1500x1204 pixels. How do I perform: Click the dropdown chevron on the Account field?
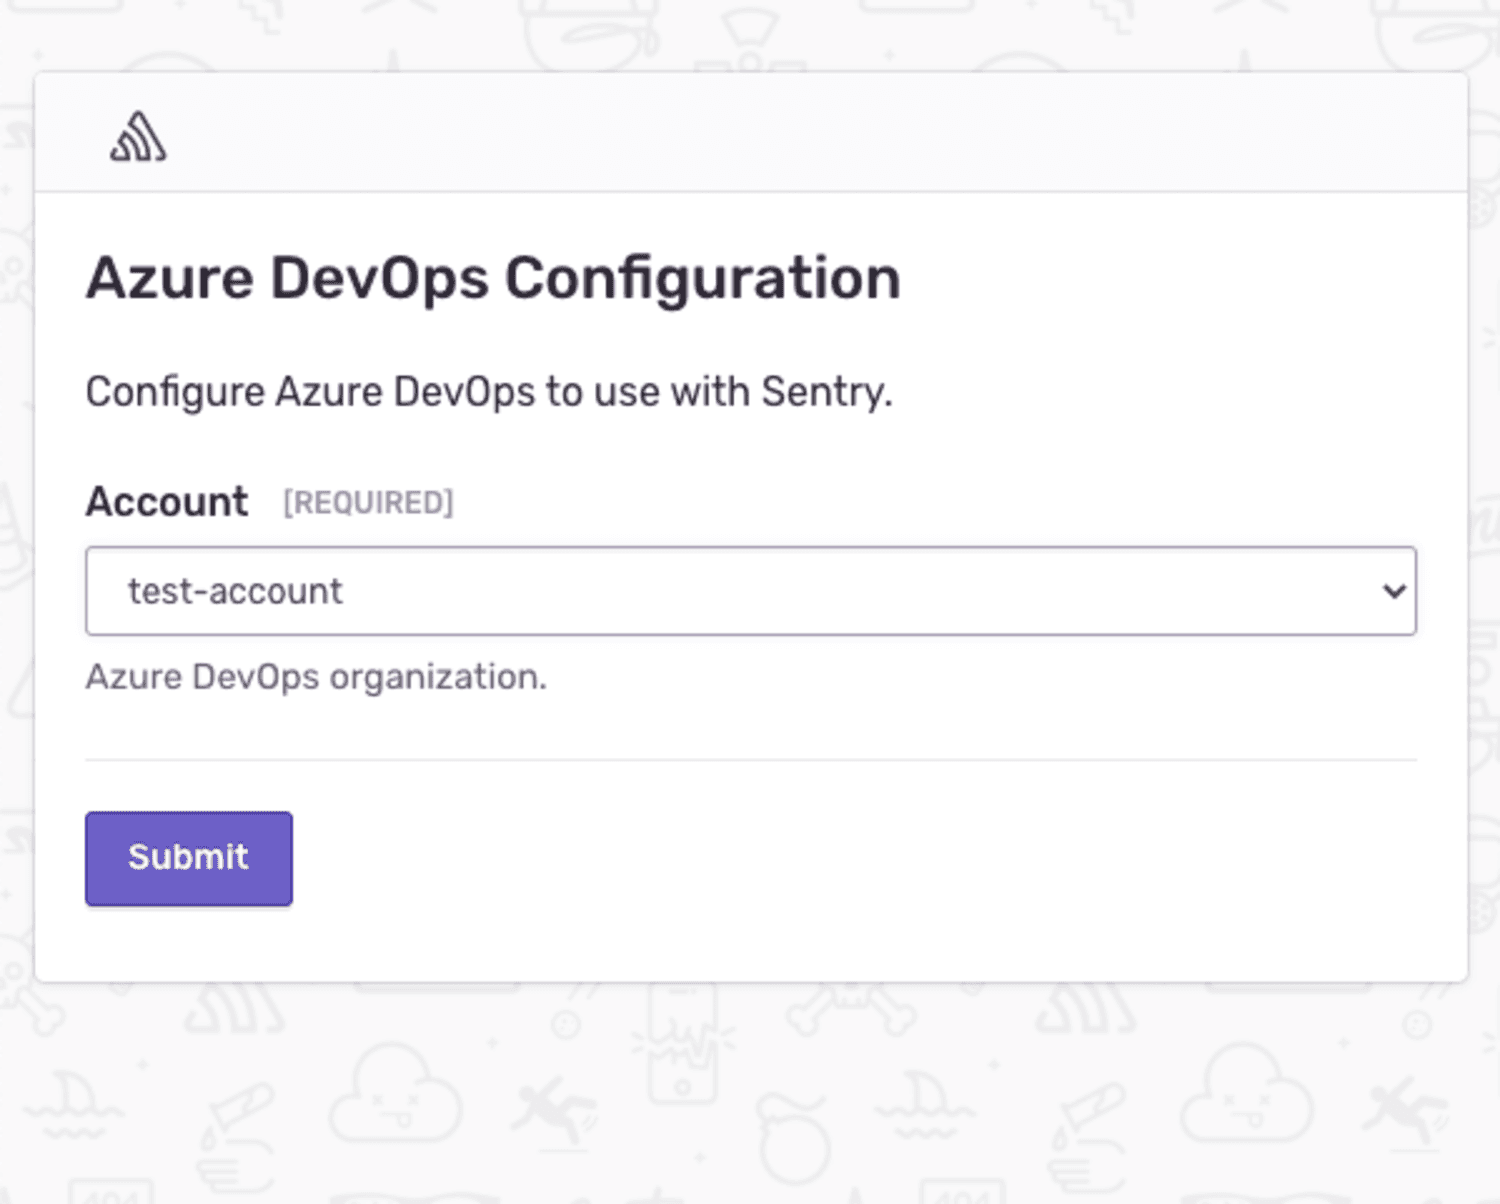pyautogui.click(x=1392, y=592)
